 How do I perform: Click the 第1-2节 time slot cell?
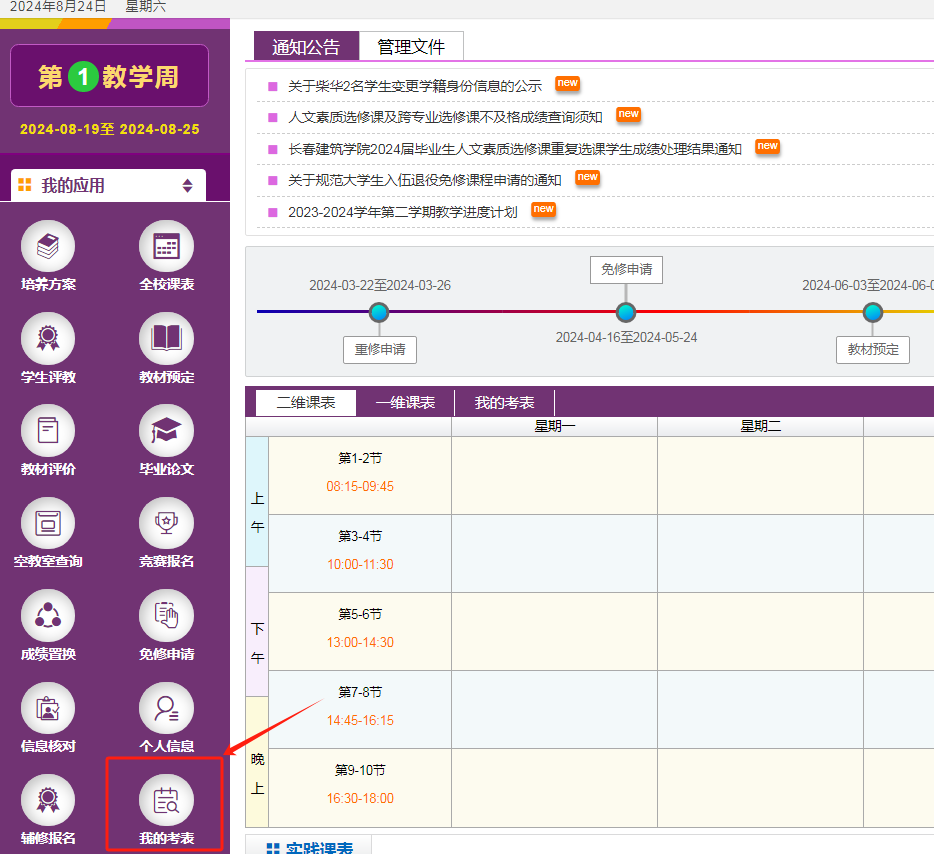pyautogui.click(x=360, y=475)
